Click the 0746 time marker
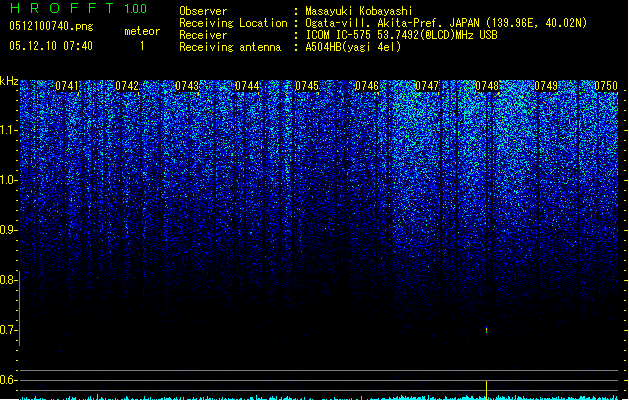 point(367,86)
